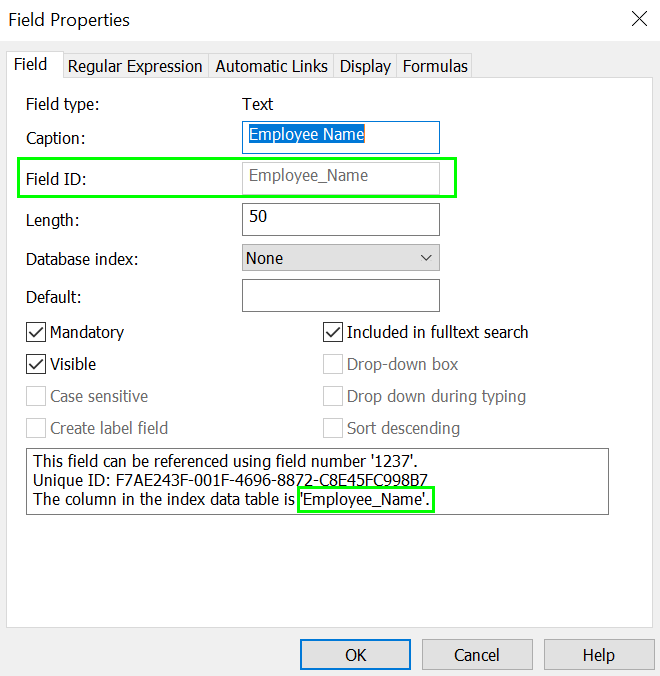Screen dimensions: 660x676
Task: Switch to the Regular Expression tab
Action: [x=134, y=66]
